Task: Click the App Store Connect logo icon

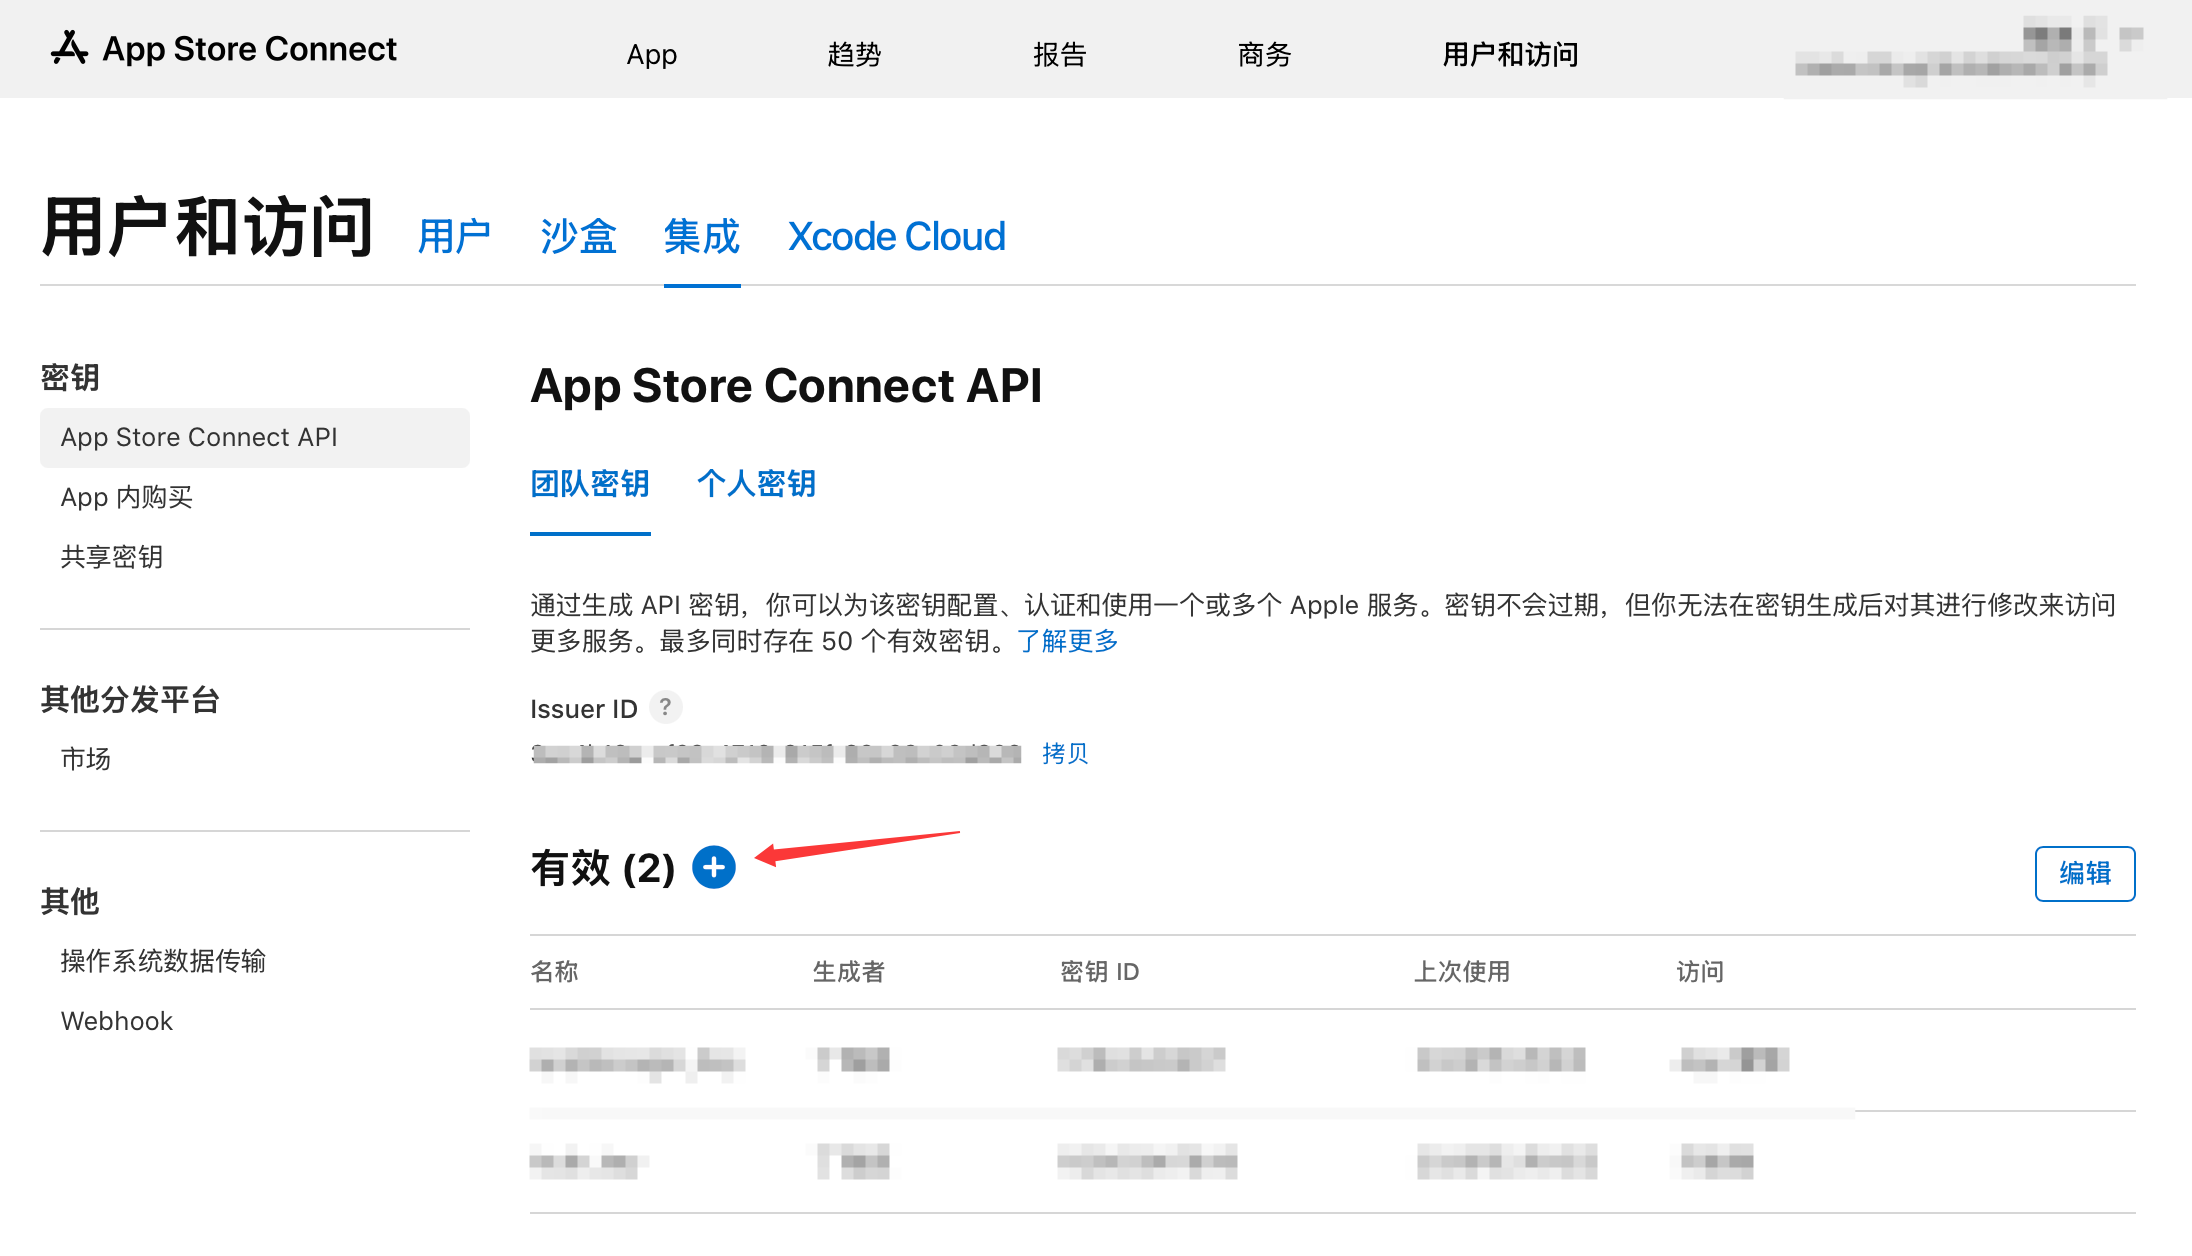Action: point(69,48)
